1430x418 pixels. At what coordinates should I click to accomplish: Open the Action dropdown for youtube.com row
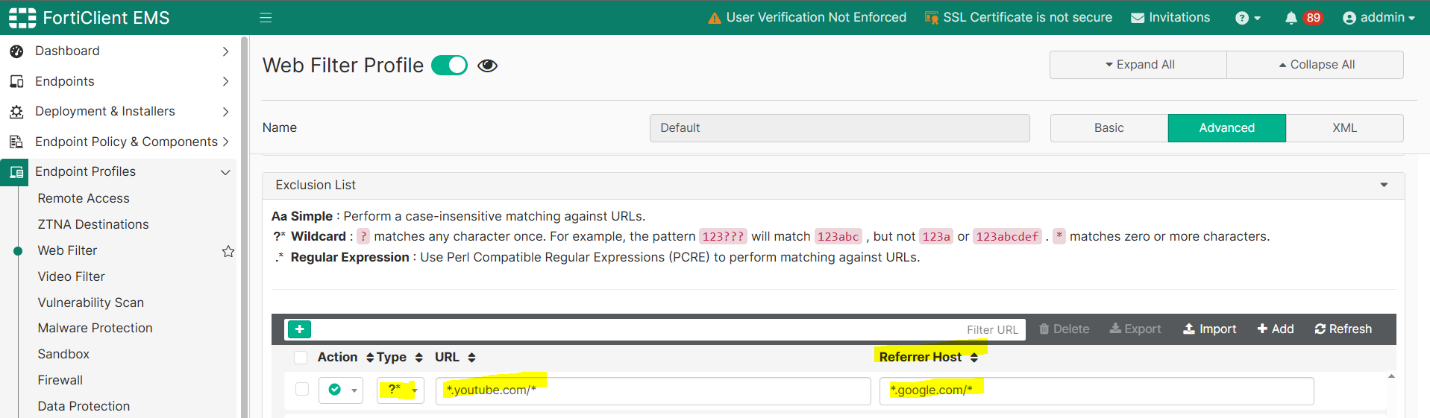click(x=341, y=390)
